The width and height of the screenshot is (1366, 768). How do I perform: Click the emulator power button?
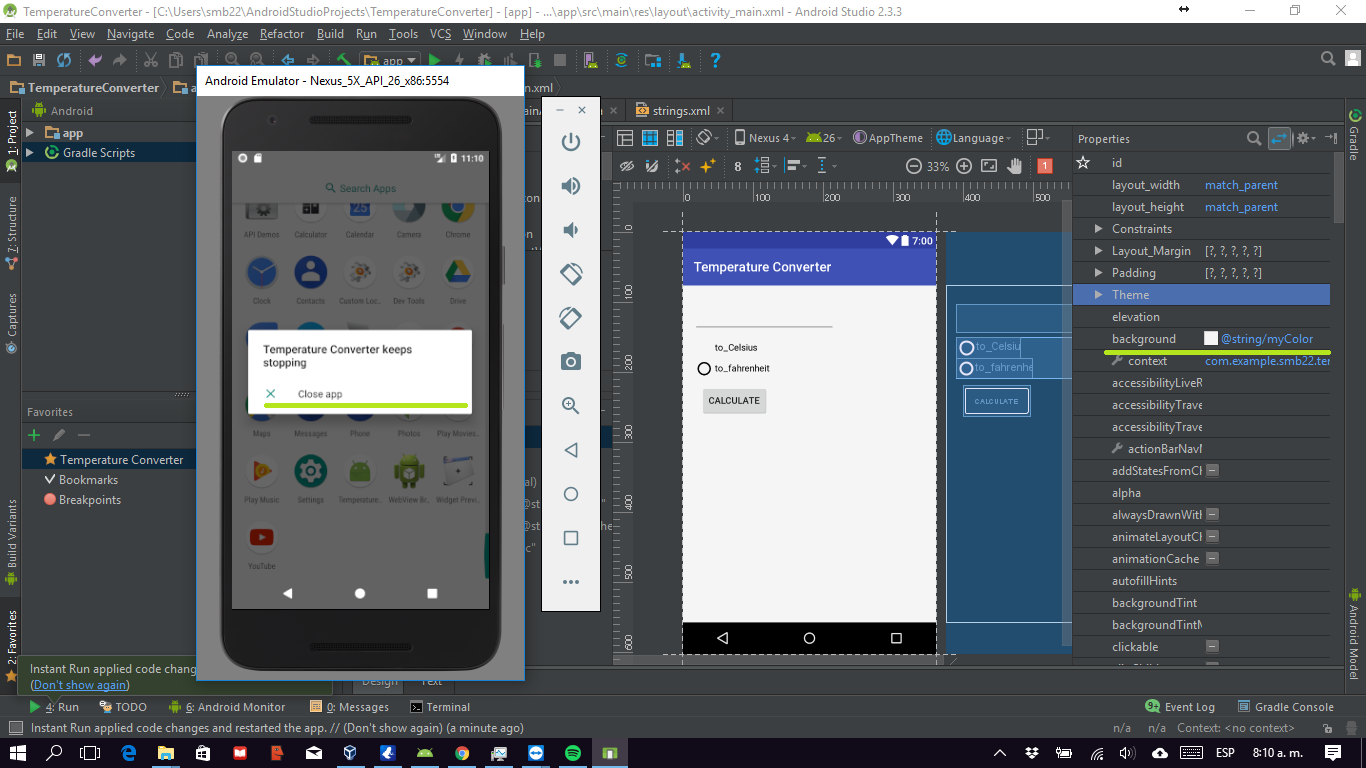[x=571, y=142]
